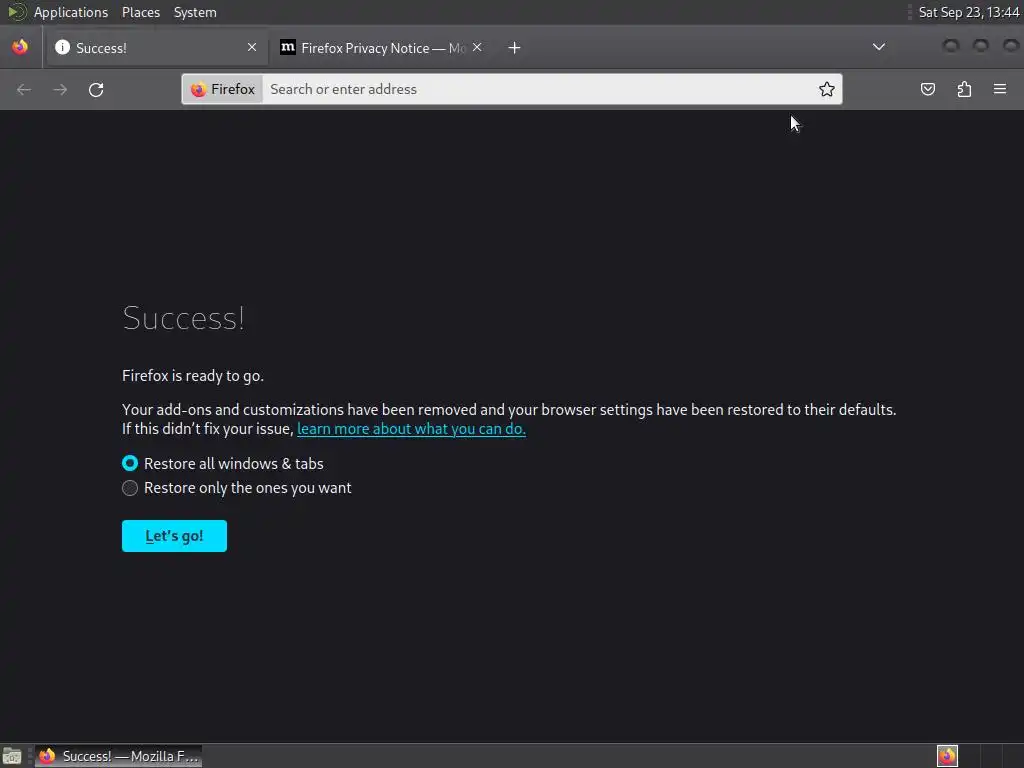Click the last round window control button
This screenshot has width=1024, height=768.
coord(1011,45)
